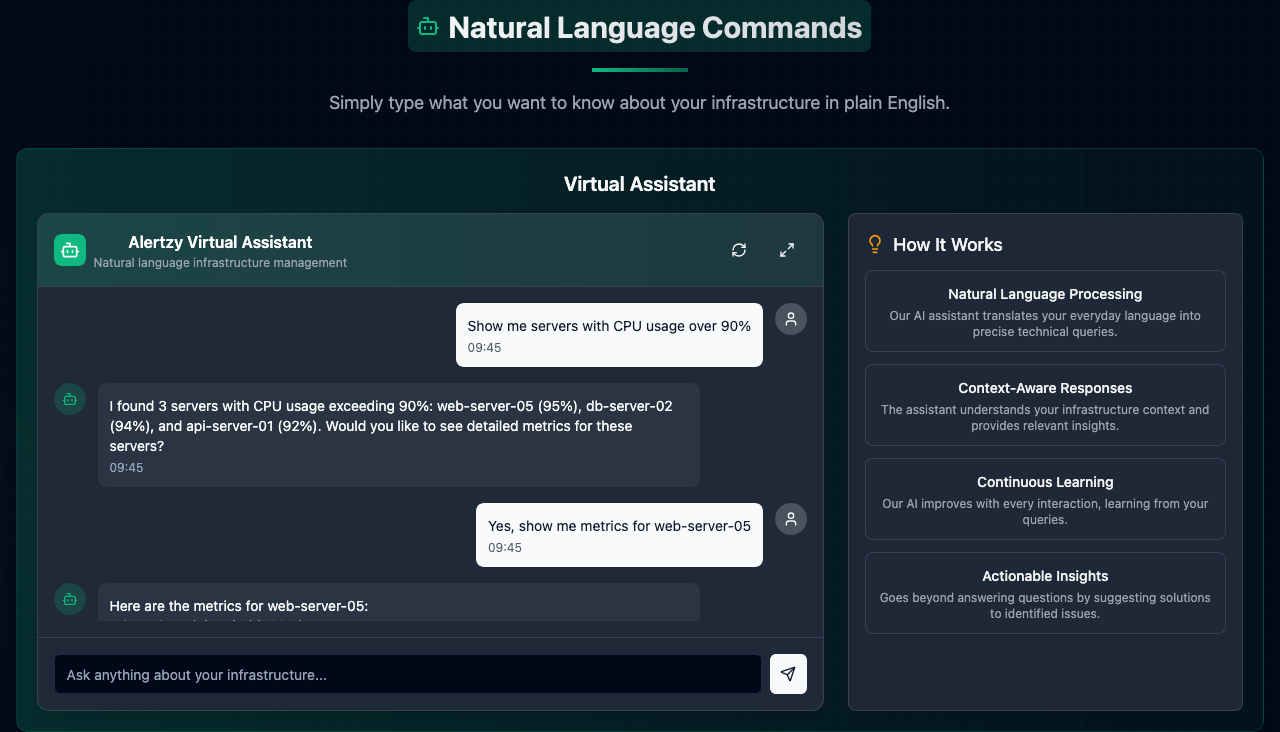Click user avatar beside 'Yes, show me metrics' message
The height and width of the screenshot is (732, 1280).
pos(791,519)
